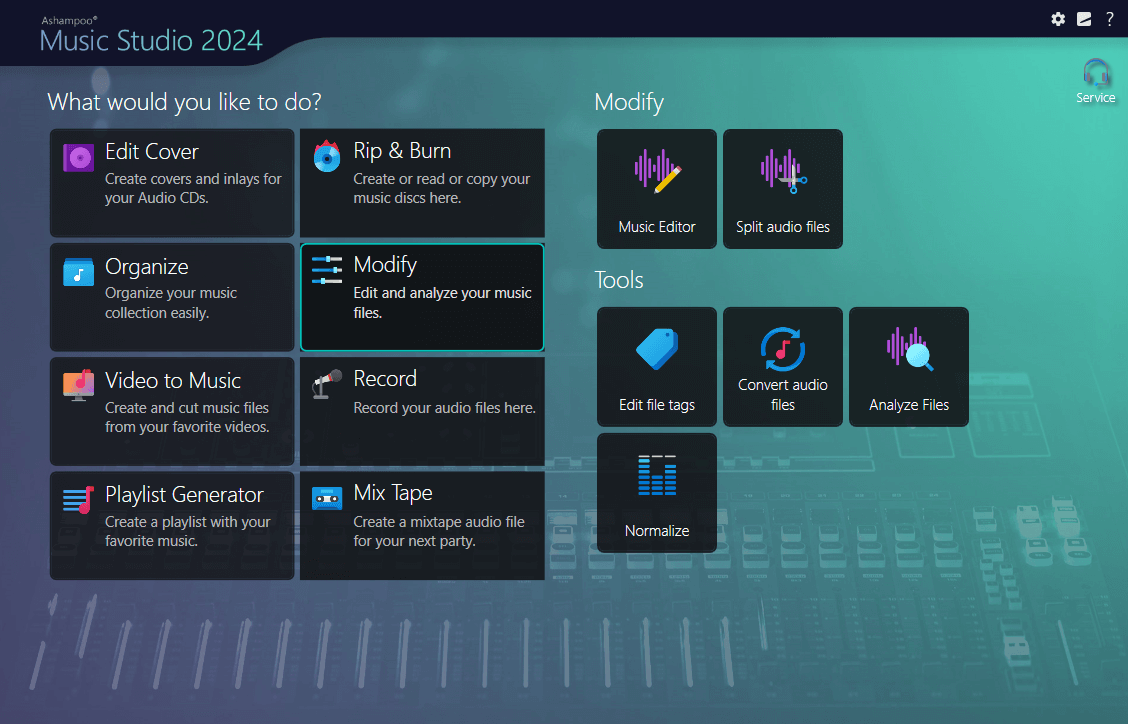The image size is (1128, 724).
Task: Select the Split audio files tool
Action: pos(782,188)
